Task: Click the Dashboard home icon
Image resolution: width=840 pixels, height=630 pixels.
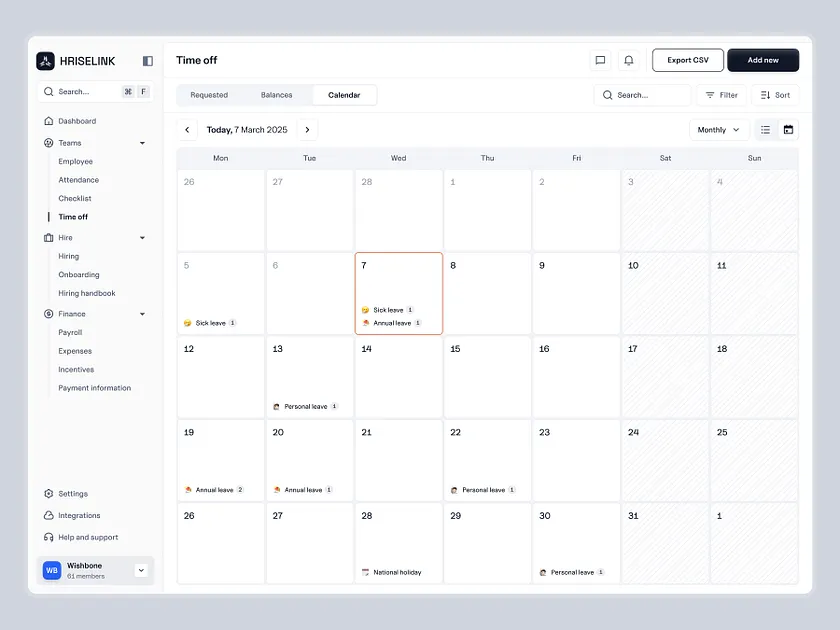Action: pyautogui.click(x=49, y=120)
